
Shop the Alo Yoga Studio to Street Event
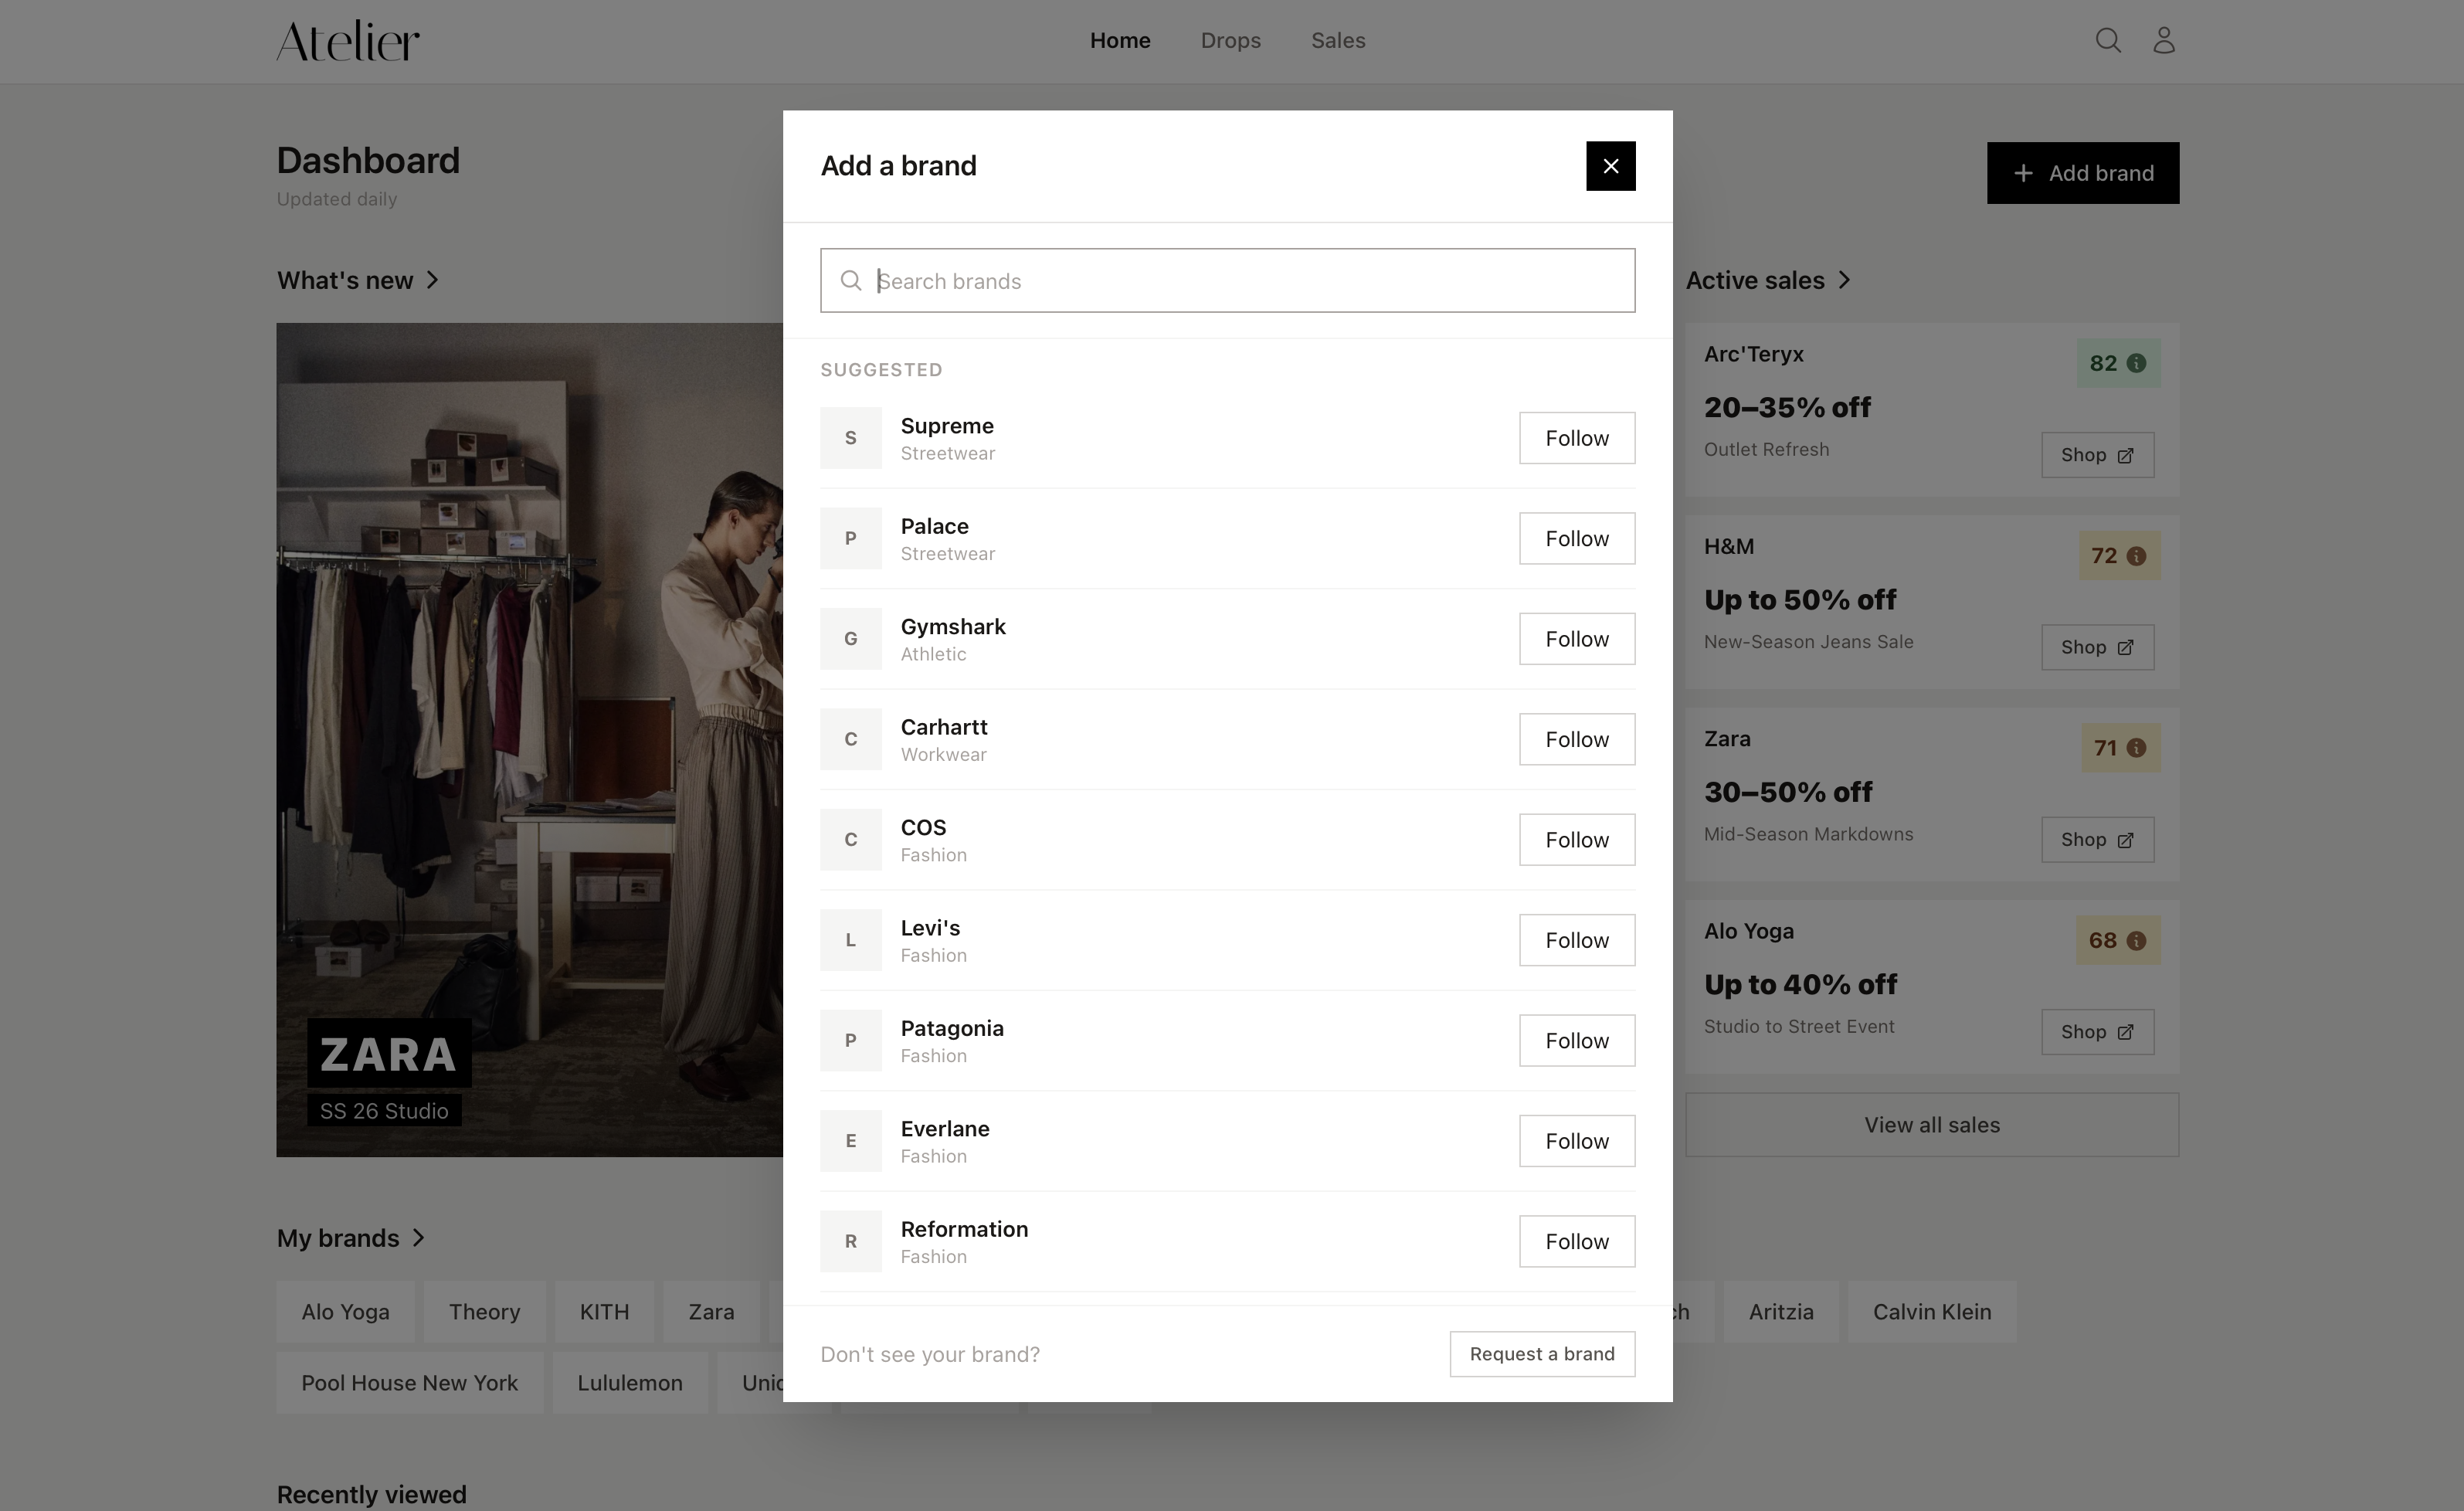[x=2097, y=1032]
